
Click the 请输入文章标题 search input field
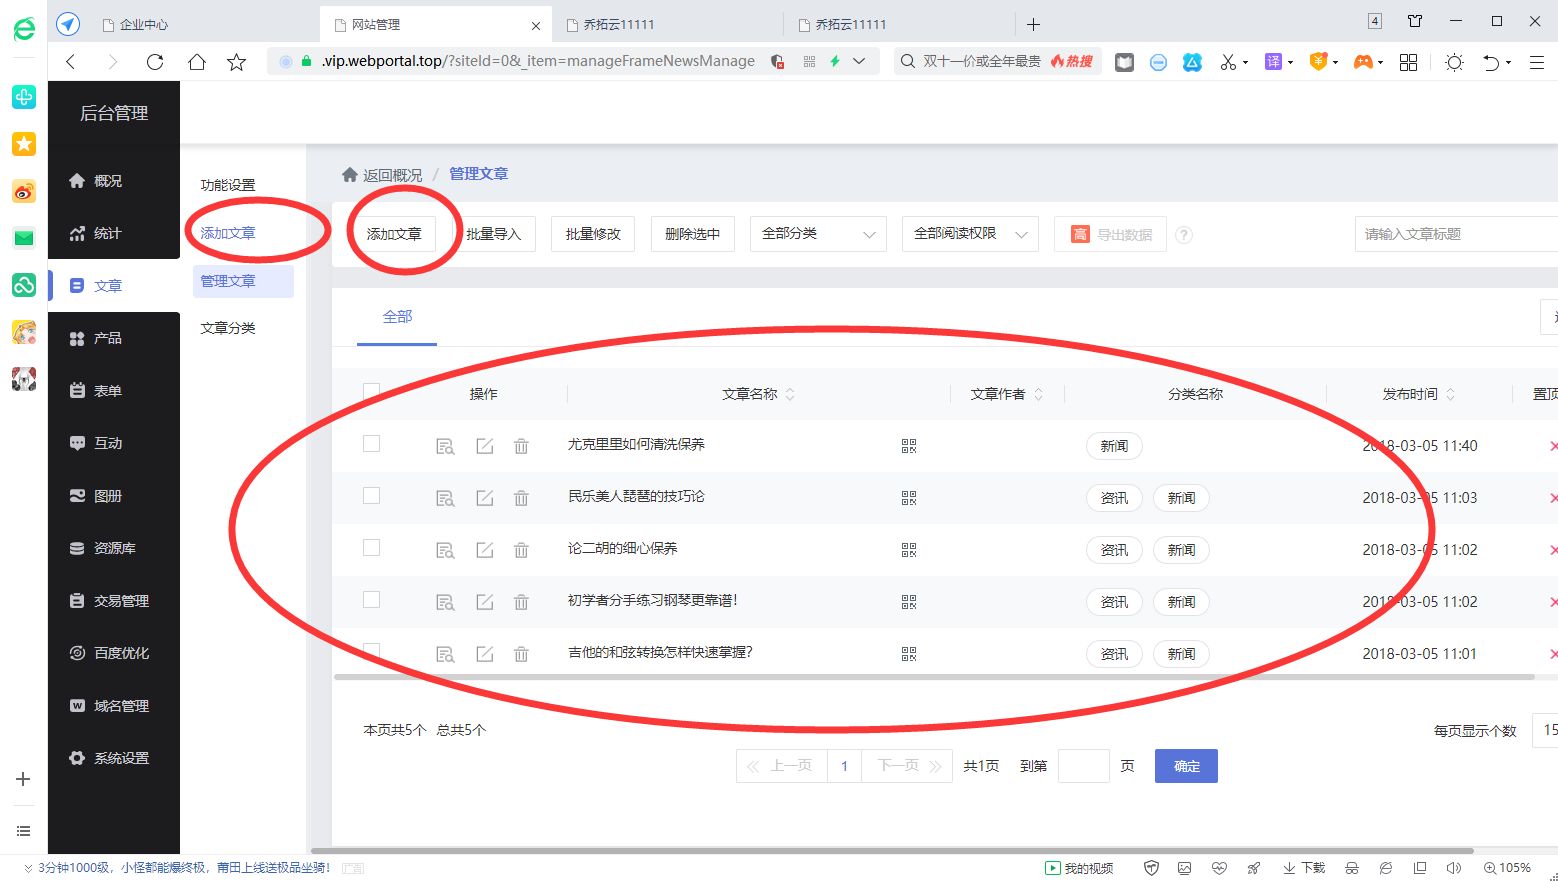click(x=1455, y=233)
